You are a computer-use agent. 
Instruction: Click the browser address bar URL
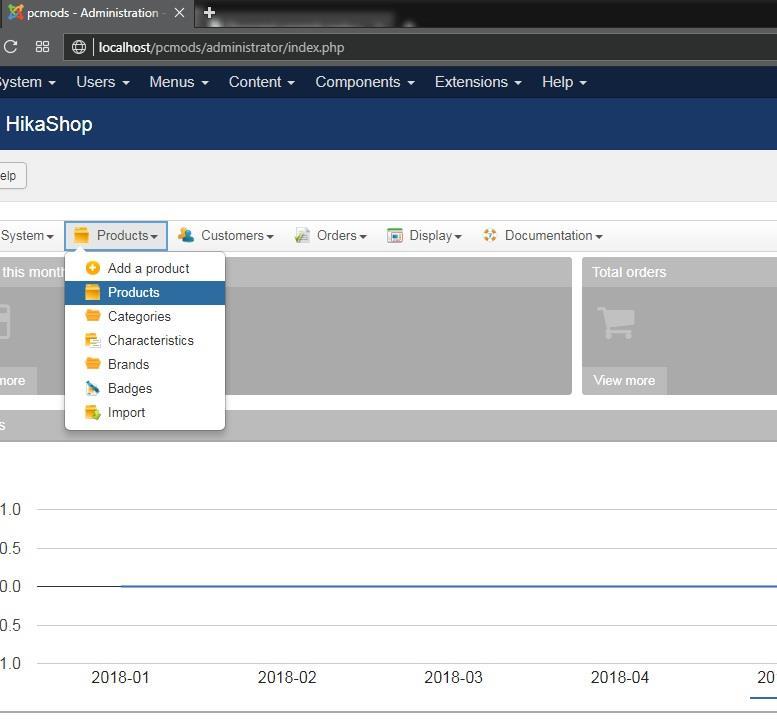coord(222,48)
